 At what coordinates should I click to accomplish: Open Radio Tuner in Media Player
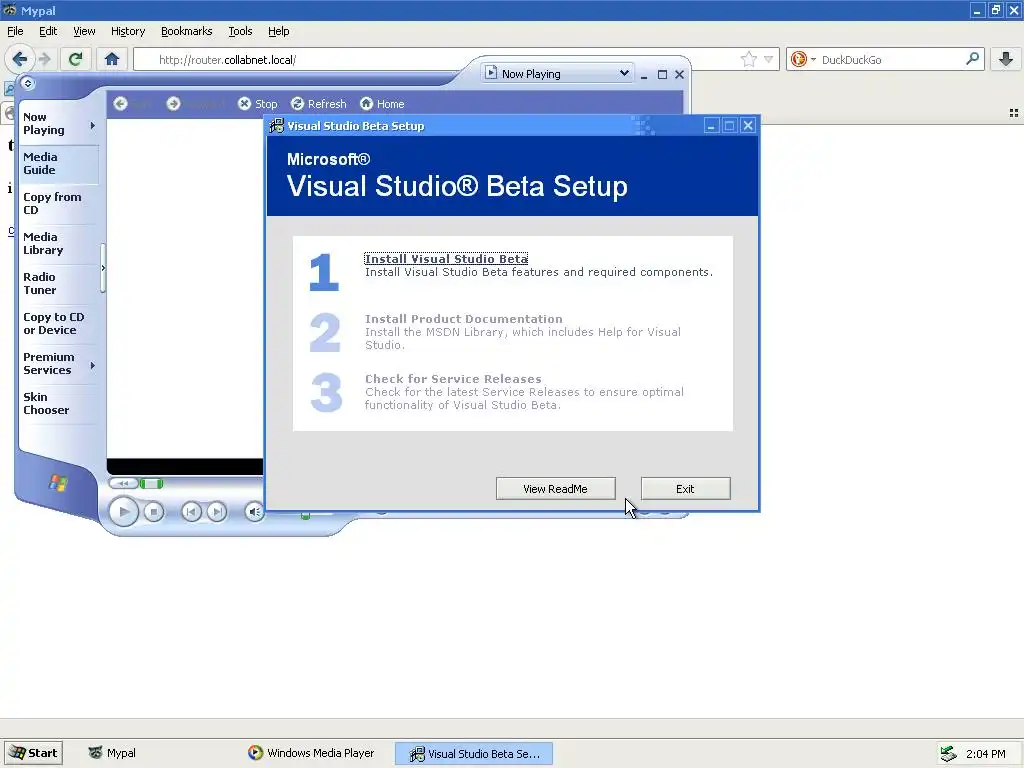coord(39,283)
